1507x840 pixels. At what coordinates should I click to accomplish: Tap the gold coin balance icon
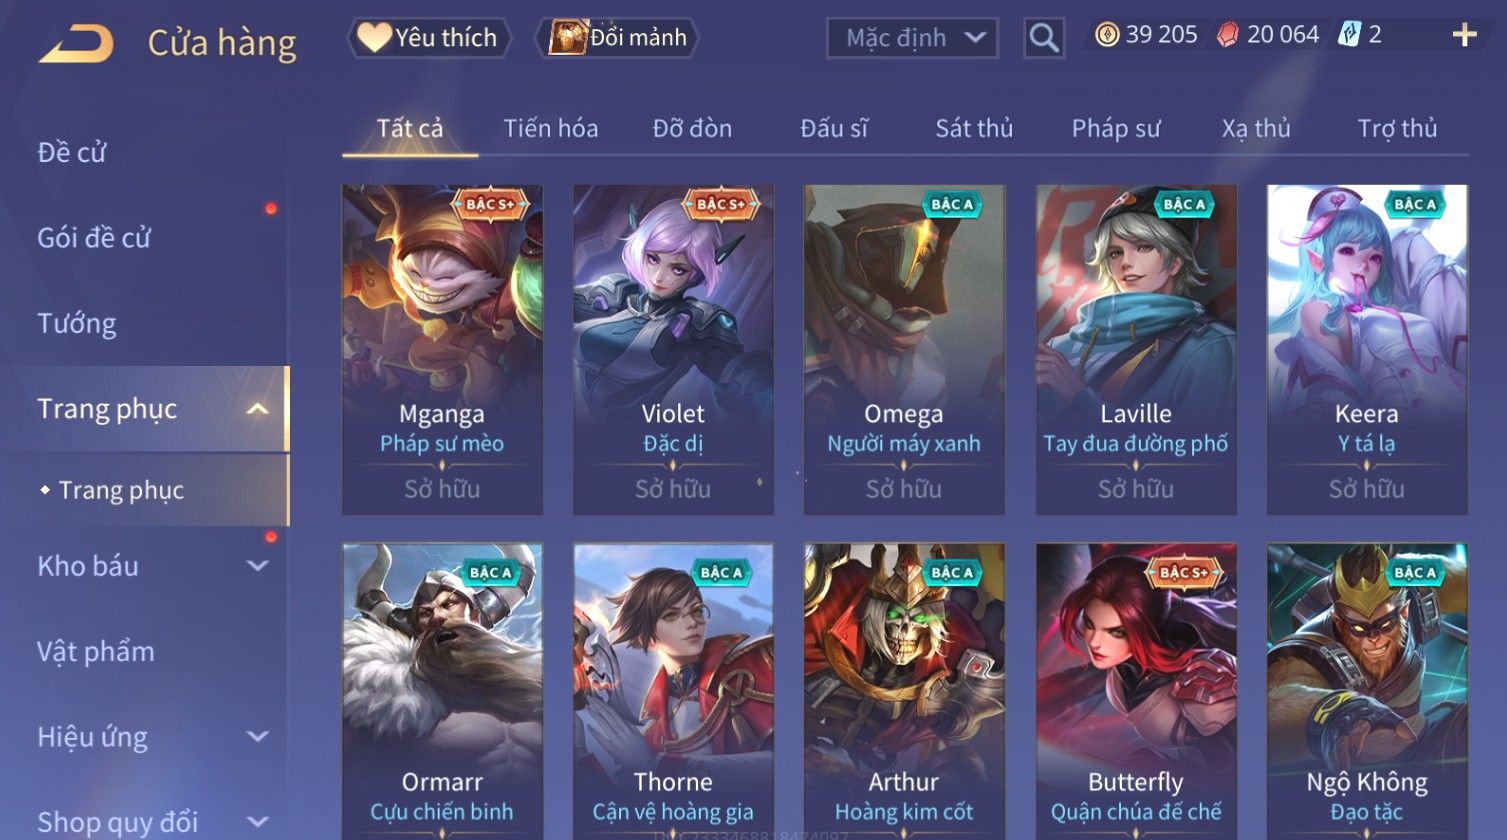pyautogui.click(x=1107, y=35)
